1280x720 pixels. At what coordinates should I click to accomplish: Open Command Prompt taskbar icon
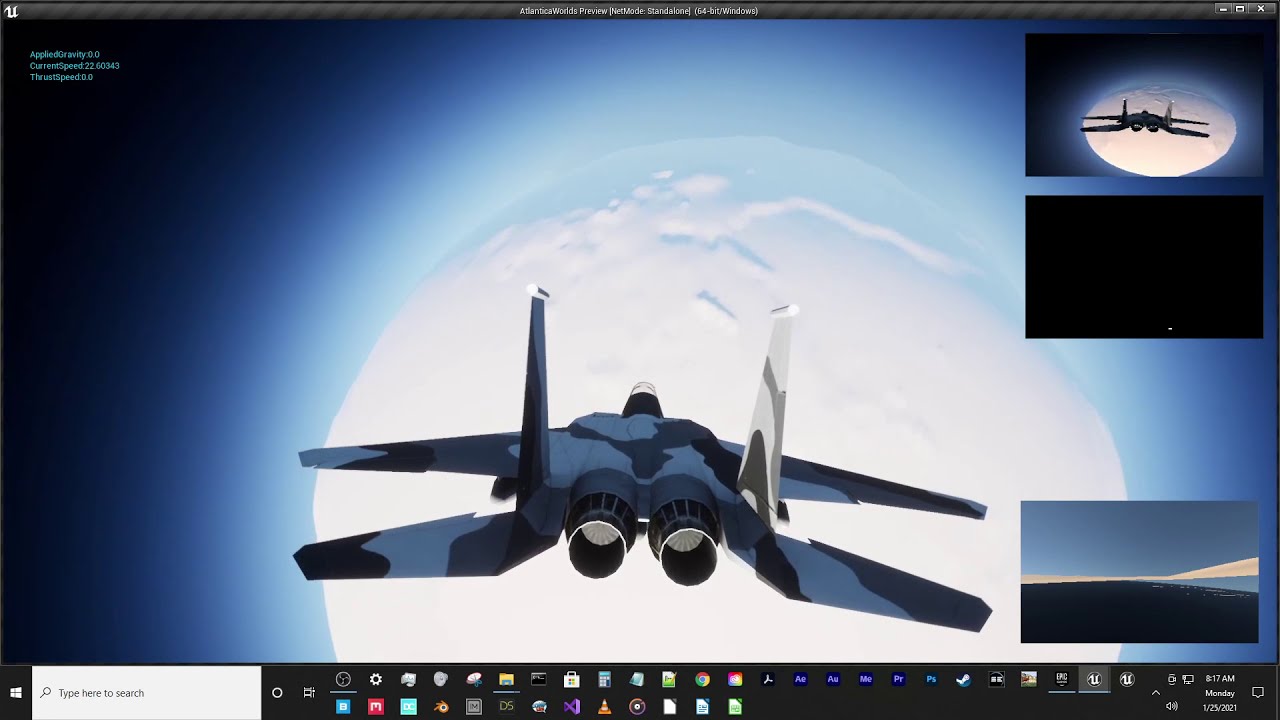pos(539,679)
